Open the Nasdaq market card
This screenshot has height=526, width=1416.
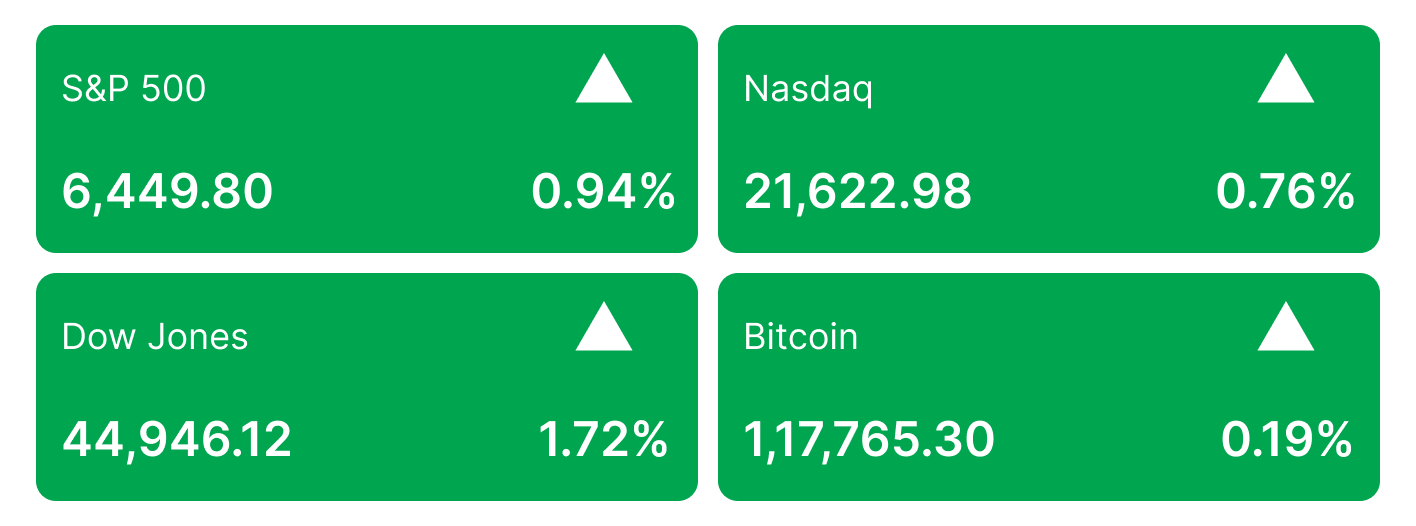click(1049, 139)
